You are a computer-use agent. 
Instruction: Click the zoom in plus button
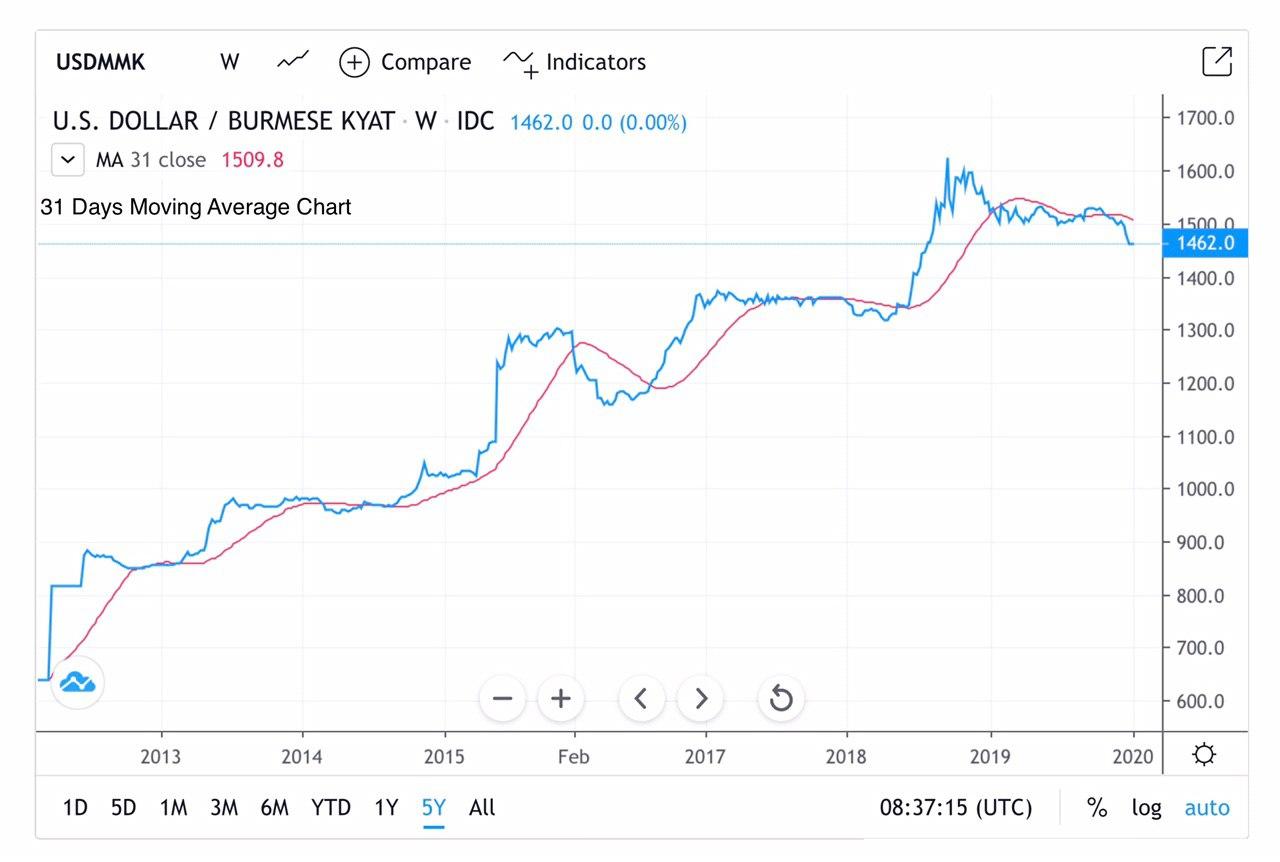tap(561, 698)
